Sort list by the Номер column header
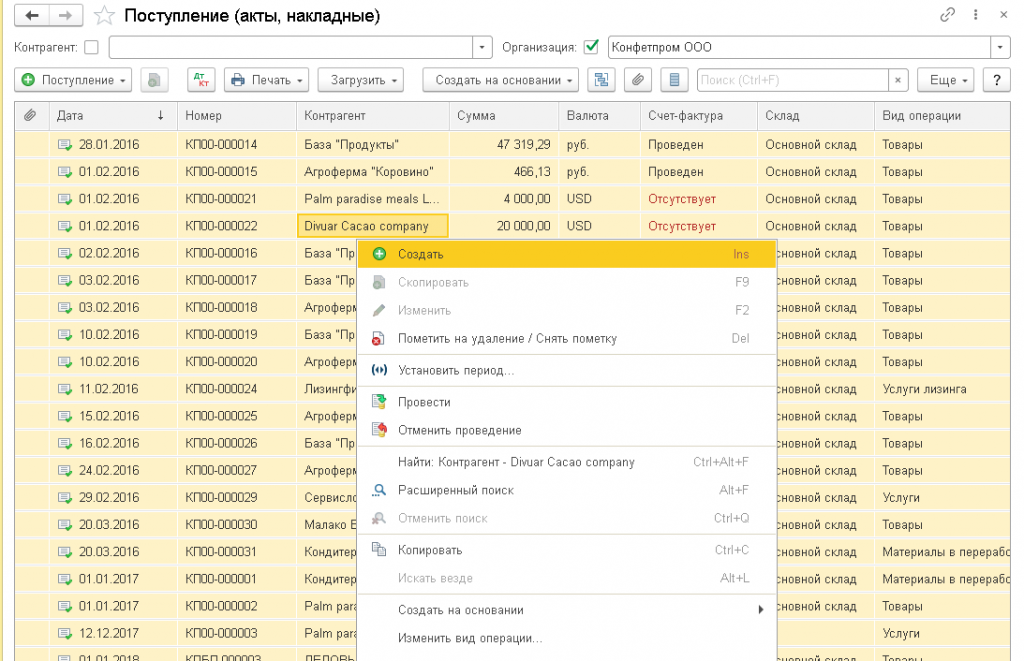The height and width of the screenshot is (661, 1024). (x=237, y=116)
